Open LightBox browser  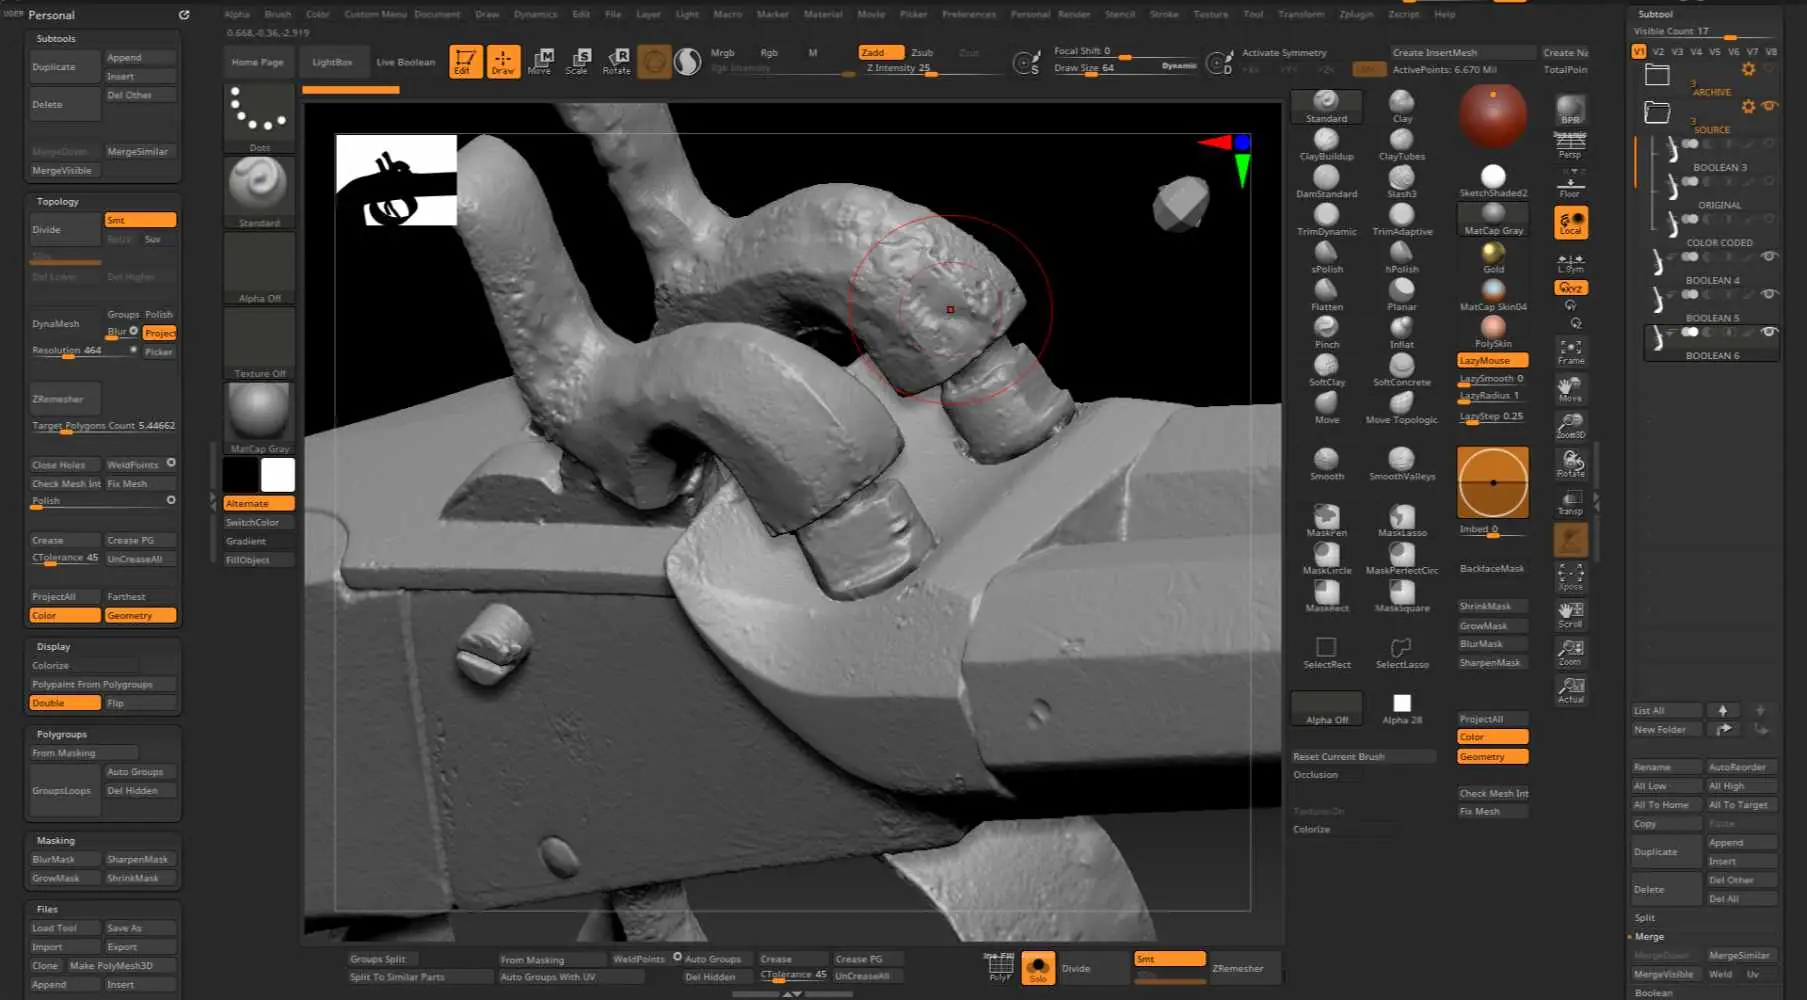(x=332, y=62)
